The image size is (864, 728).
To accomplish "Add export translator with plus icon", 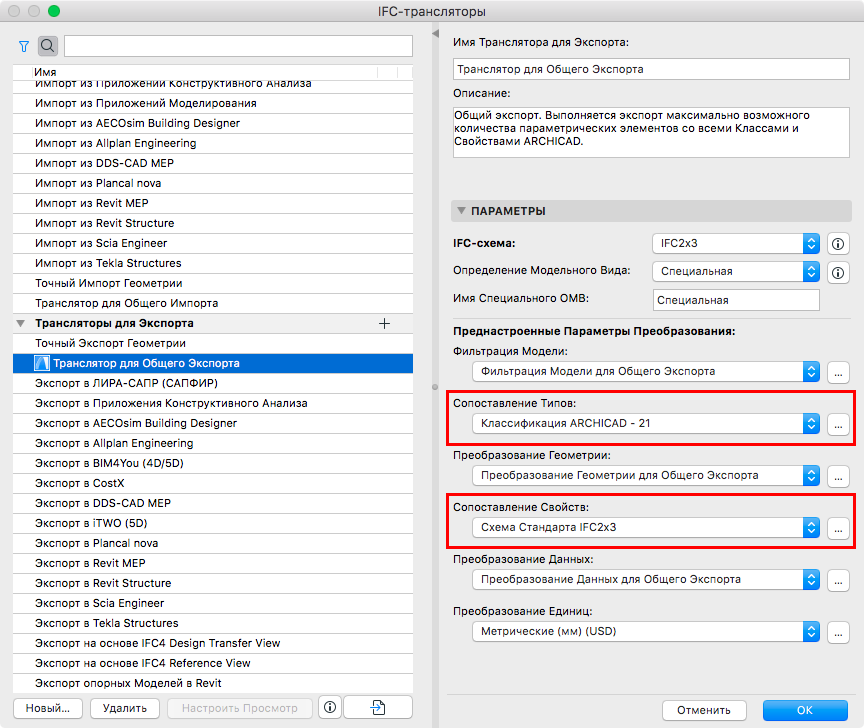I will [x=385, y=323].
